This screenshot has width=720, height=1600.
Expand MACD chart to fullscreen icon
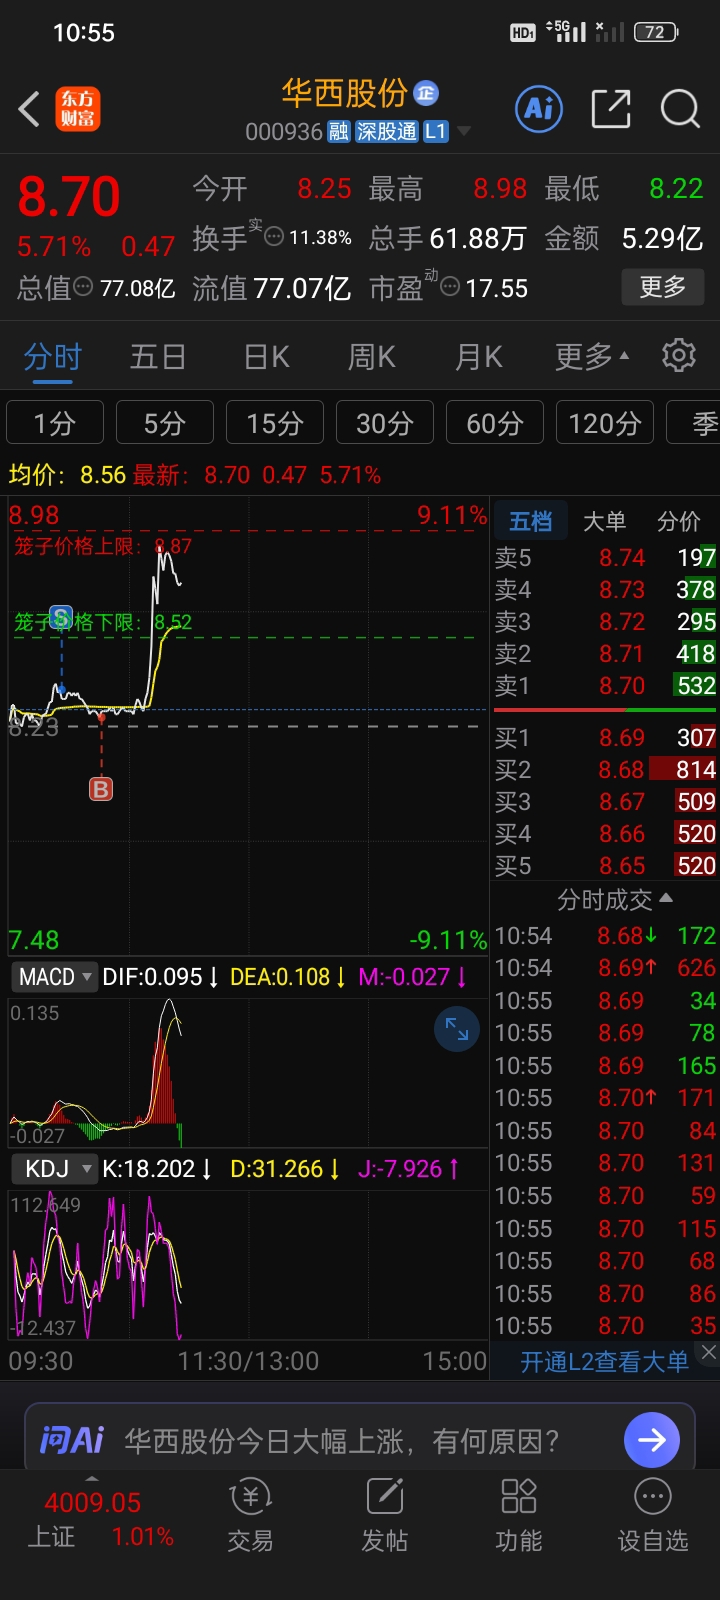pos(457,1029)
